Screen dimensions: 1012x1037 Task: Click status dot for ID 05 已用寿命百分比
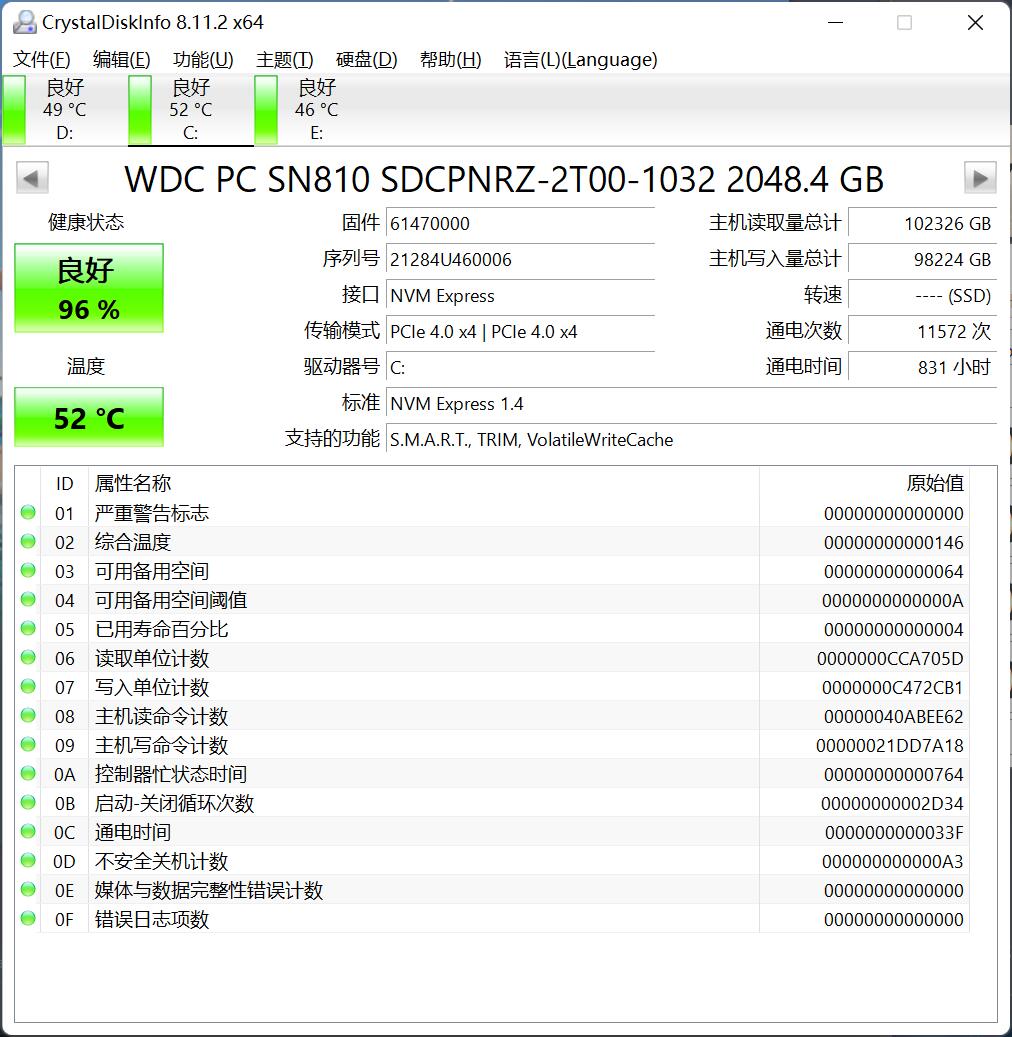click(x=28, y=628)
